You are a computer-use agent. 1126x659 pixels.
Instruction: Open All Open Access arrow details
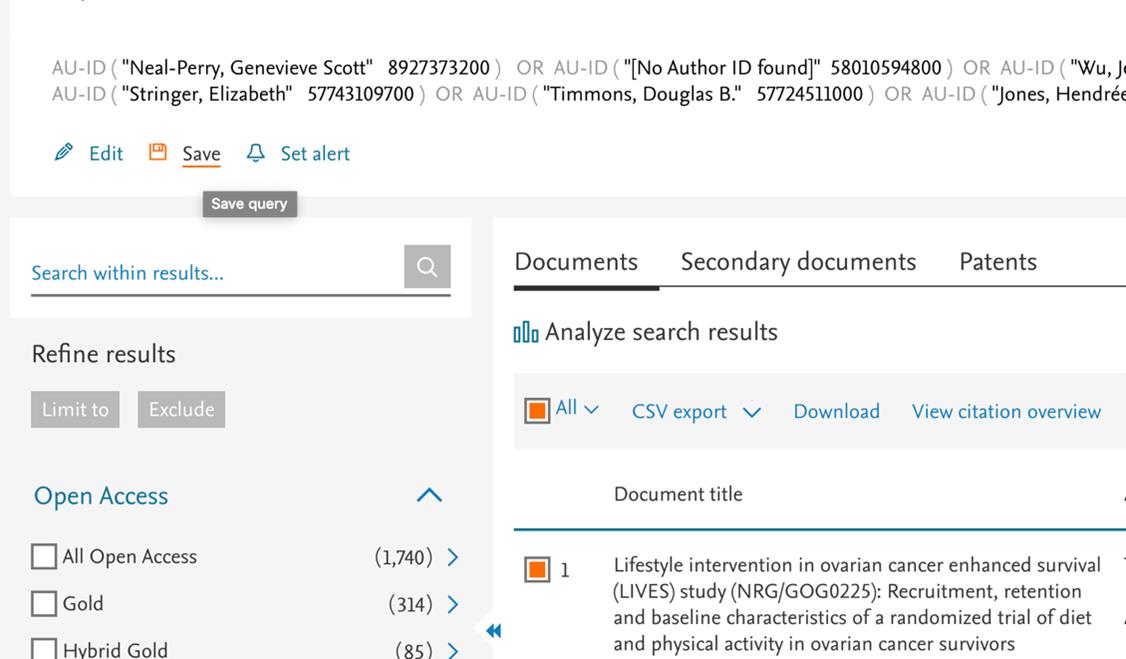[453, 557]
